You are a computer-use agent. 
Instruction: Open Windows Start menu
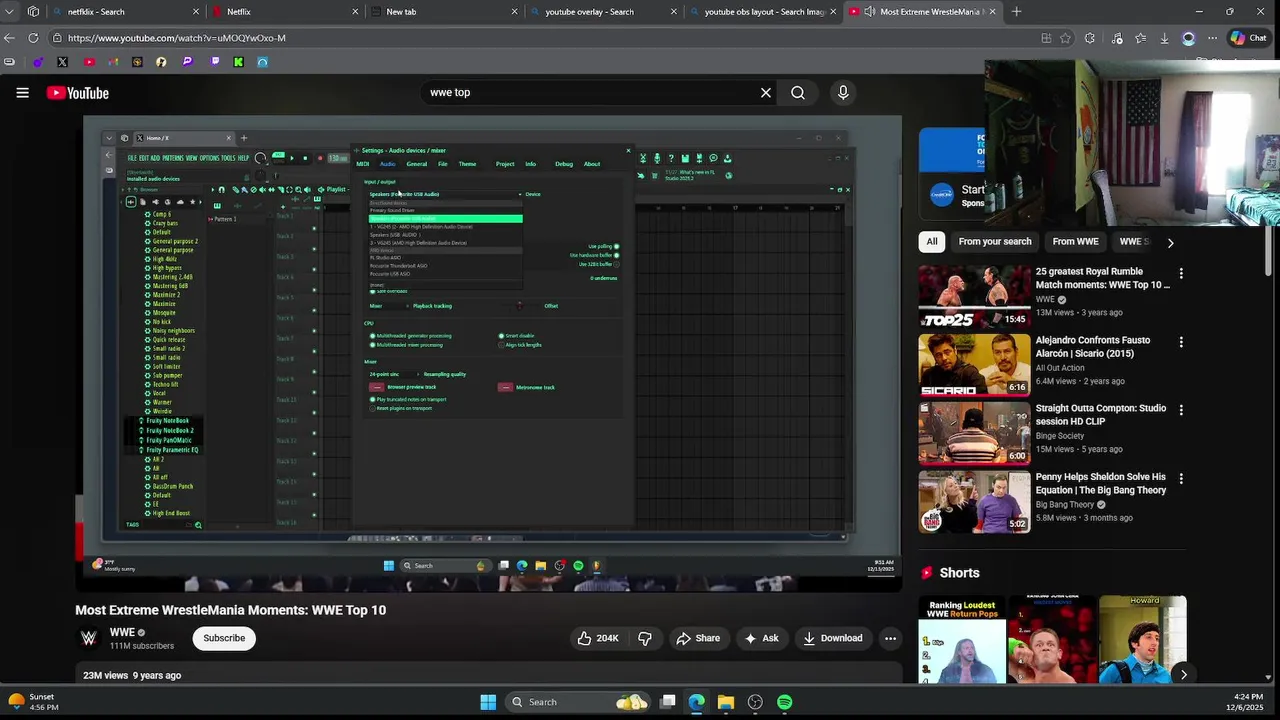coord(488,702)
